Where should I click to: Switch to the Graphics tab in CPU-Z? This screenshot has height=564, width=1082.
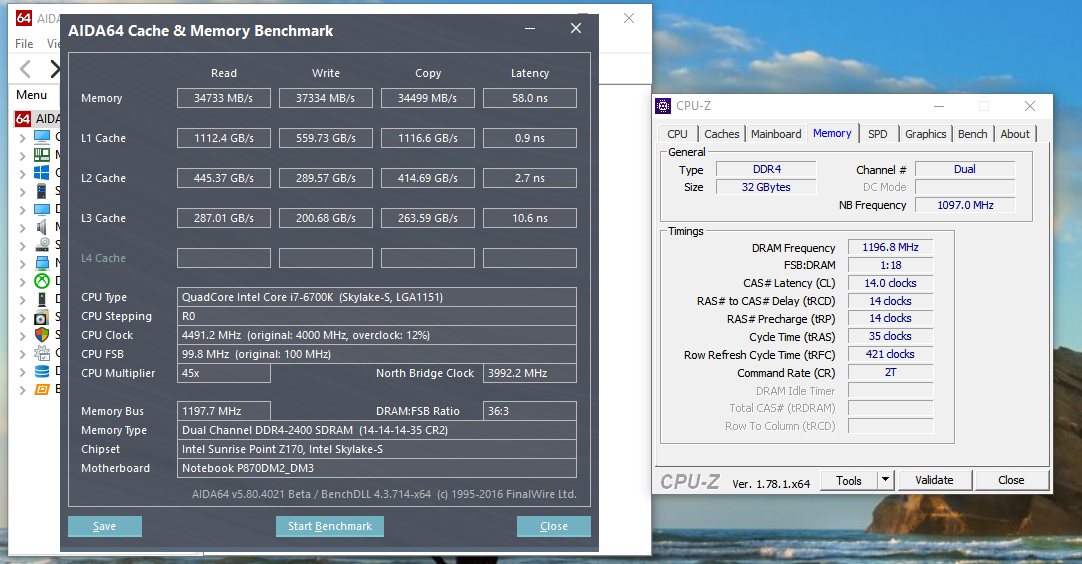click(925, 134)
